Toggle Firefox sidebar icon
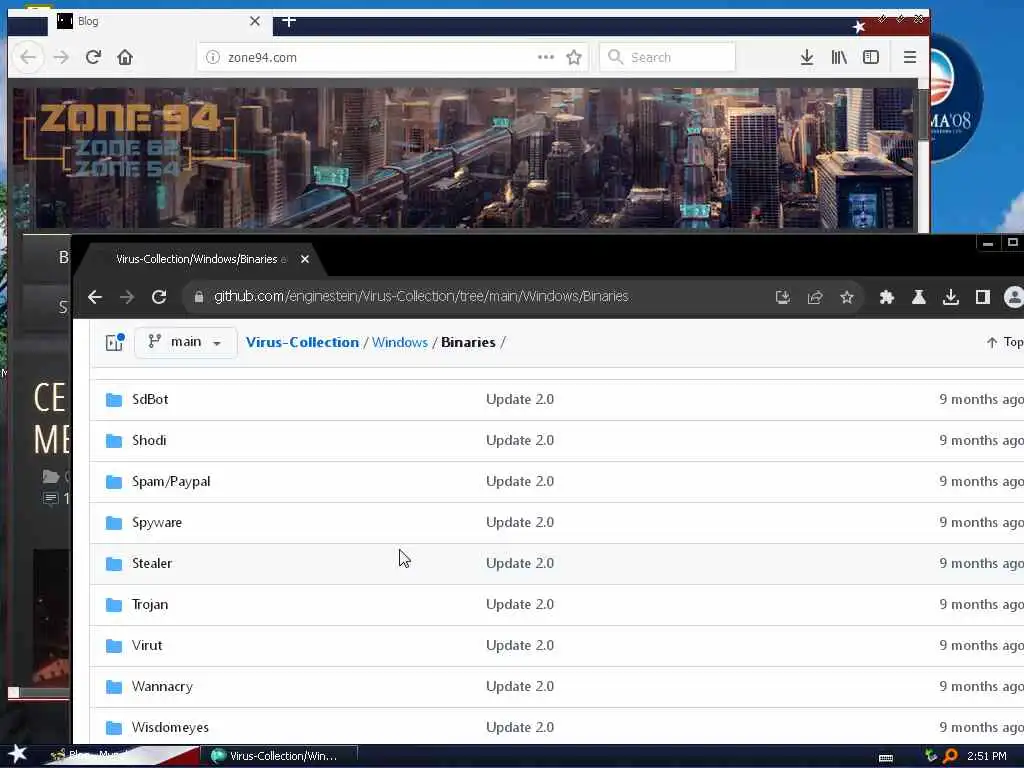This screenshot has width=1024, height=768. click(x=871, y=57)
